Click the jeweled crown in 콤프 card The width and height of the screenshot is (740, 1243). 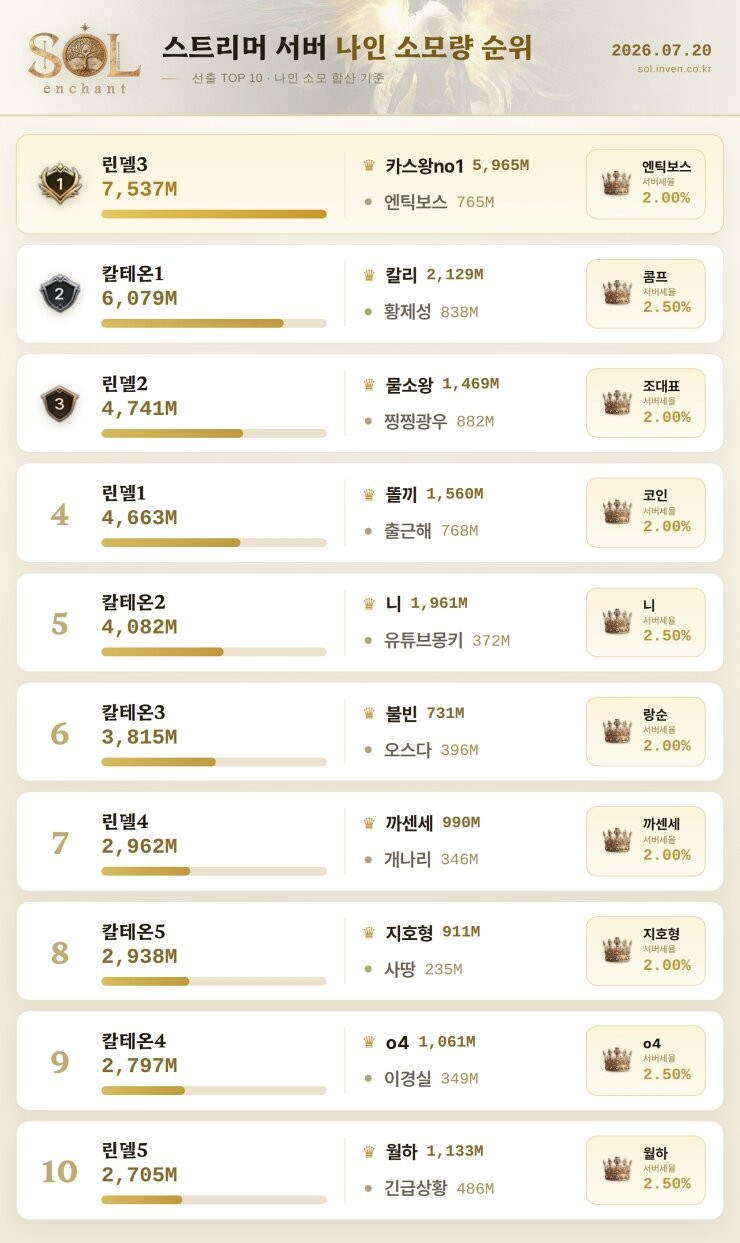click(617, 293)
